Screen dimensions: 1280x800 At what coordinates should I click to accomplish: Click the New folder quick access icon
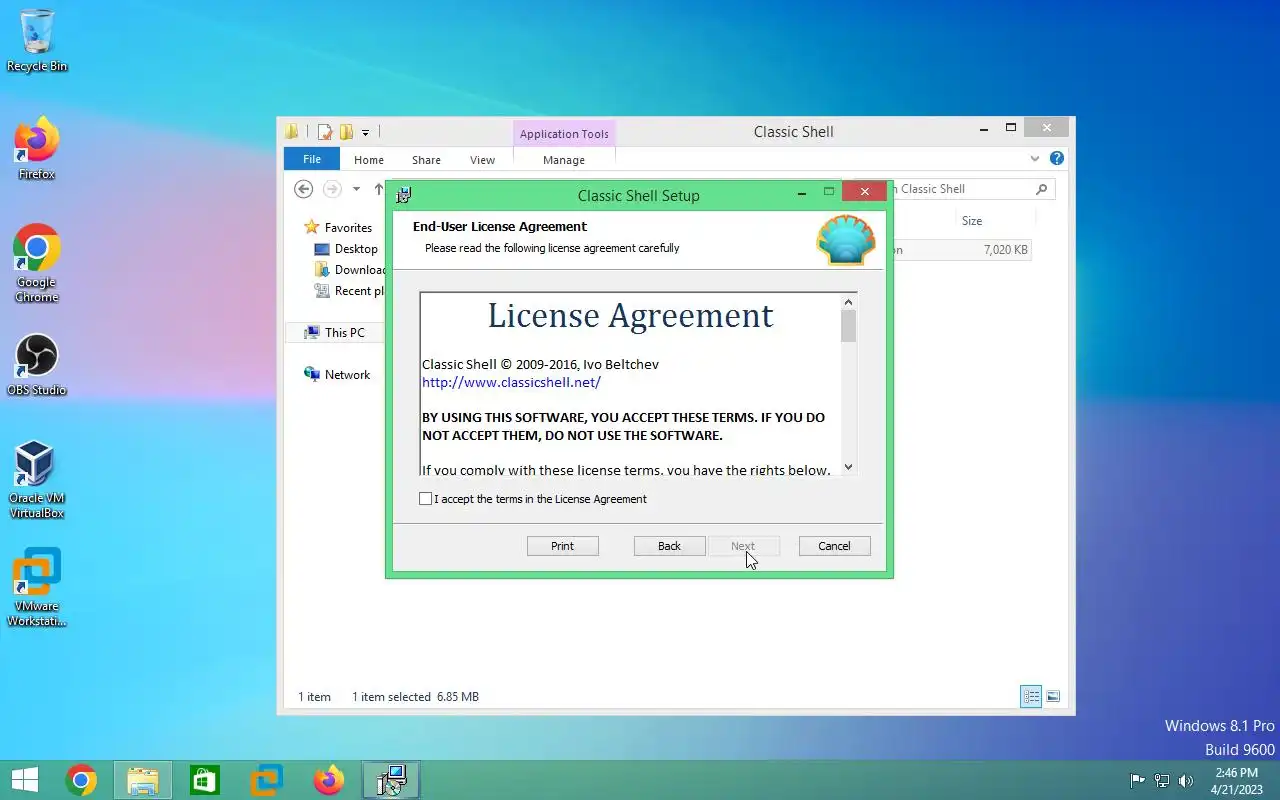[x=346, y=132]
